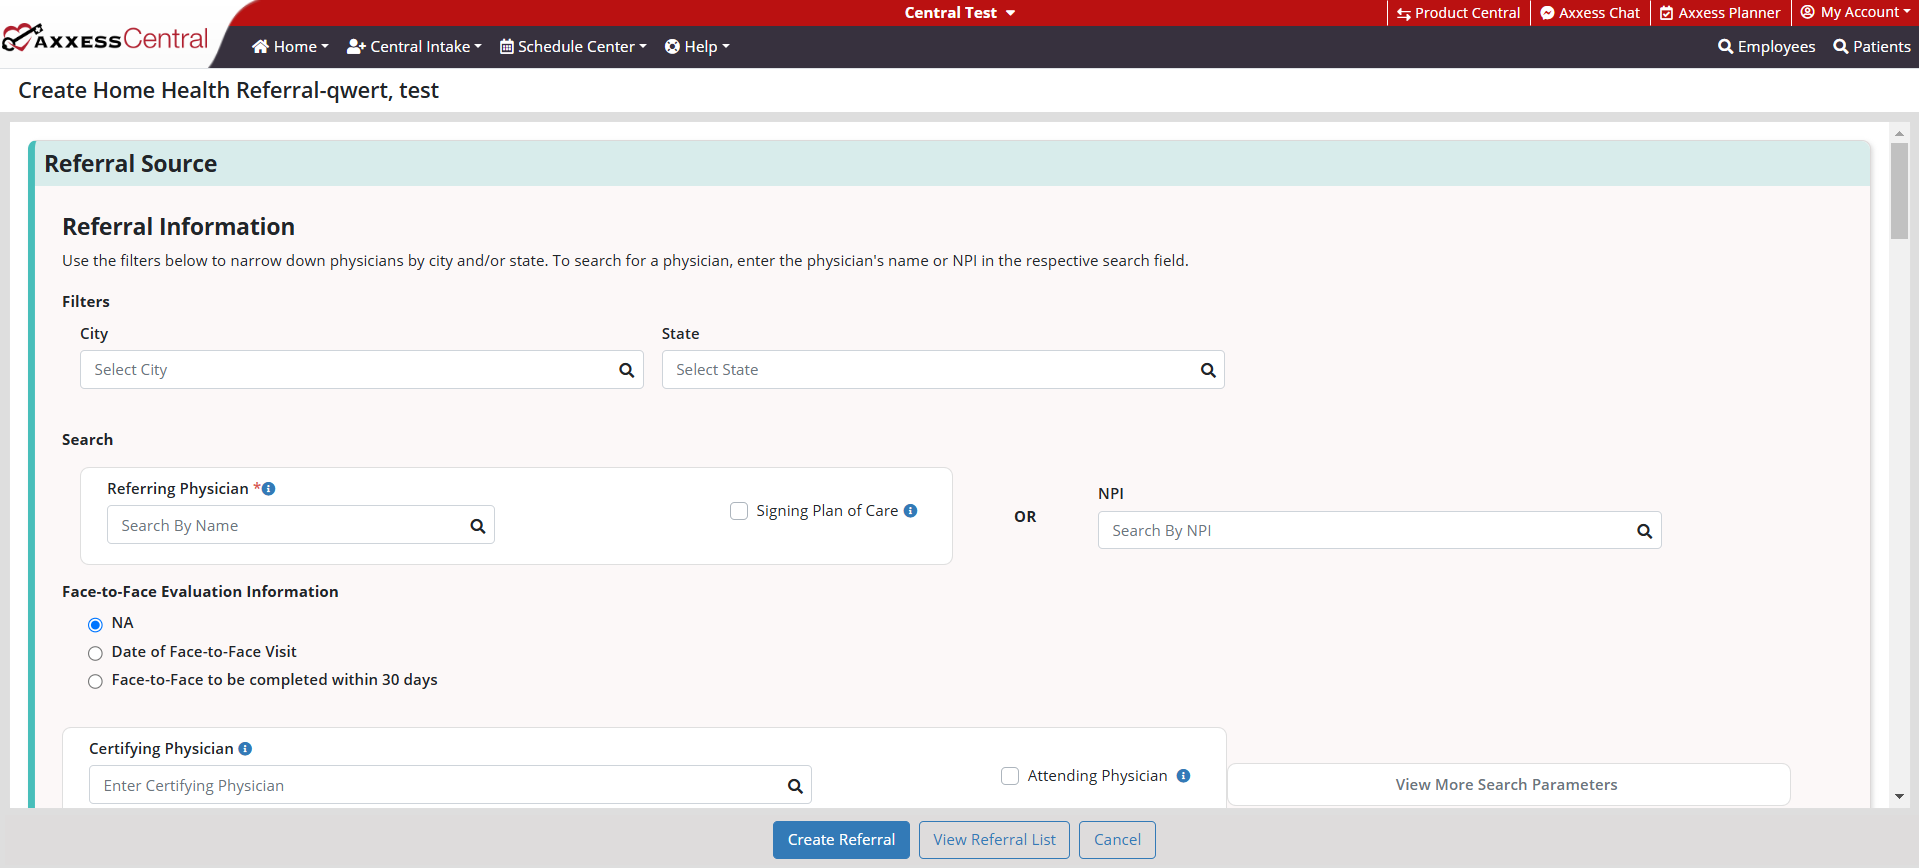
Task: Click the Schedule Center calendar icon
Action: [x=507, y=46]
